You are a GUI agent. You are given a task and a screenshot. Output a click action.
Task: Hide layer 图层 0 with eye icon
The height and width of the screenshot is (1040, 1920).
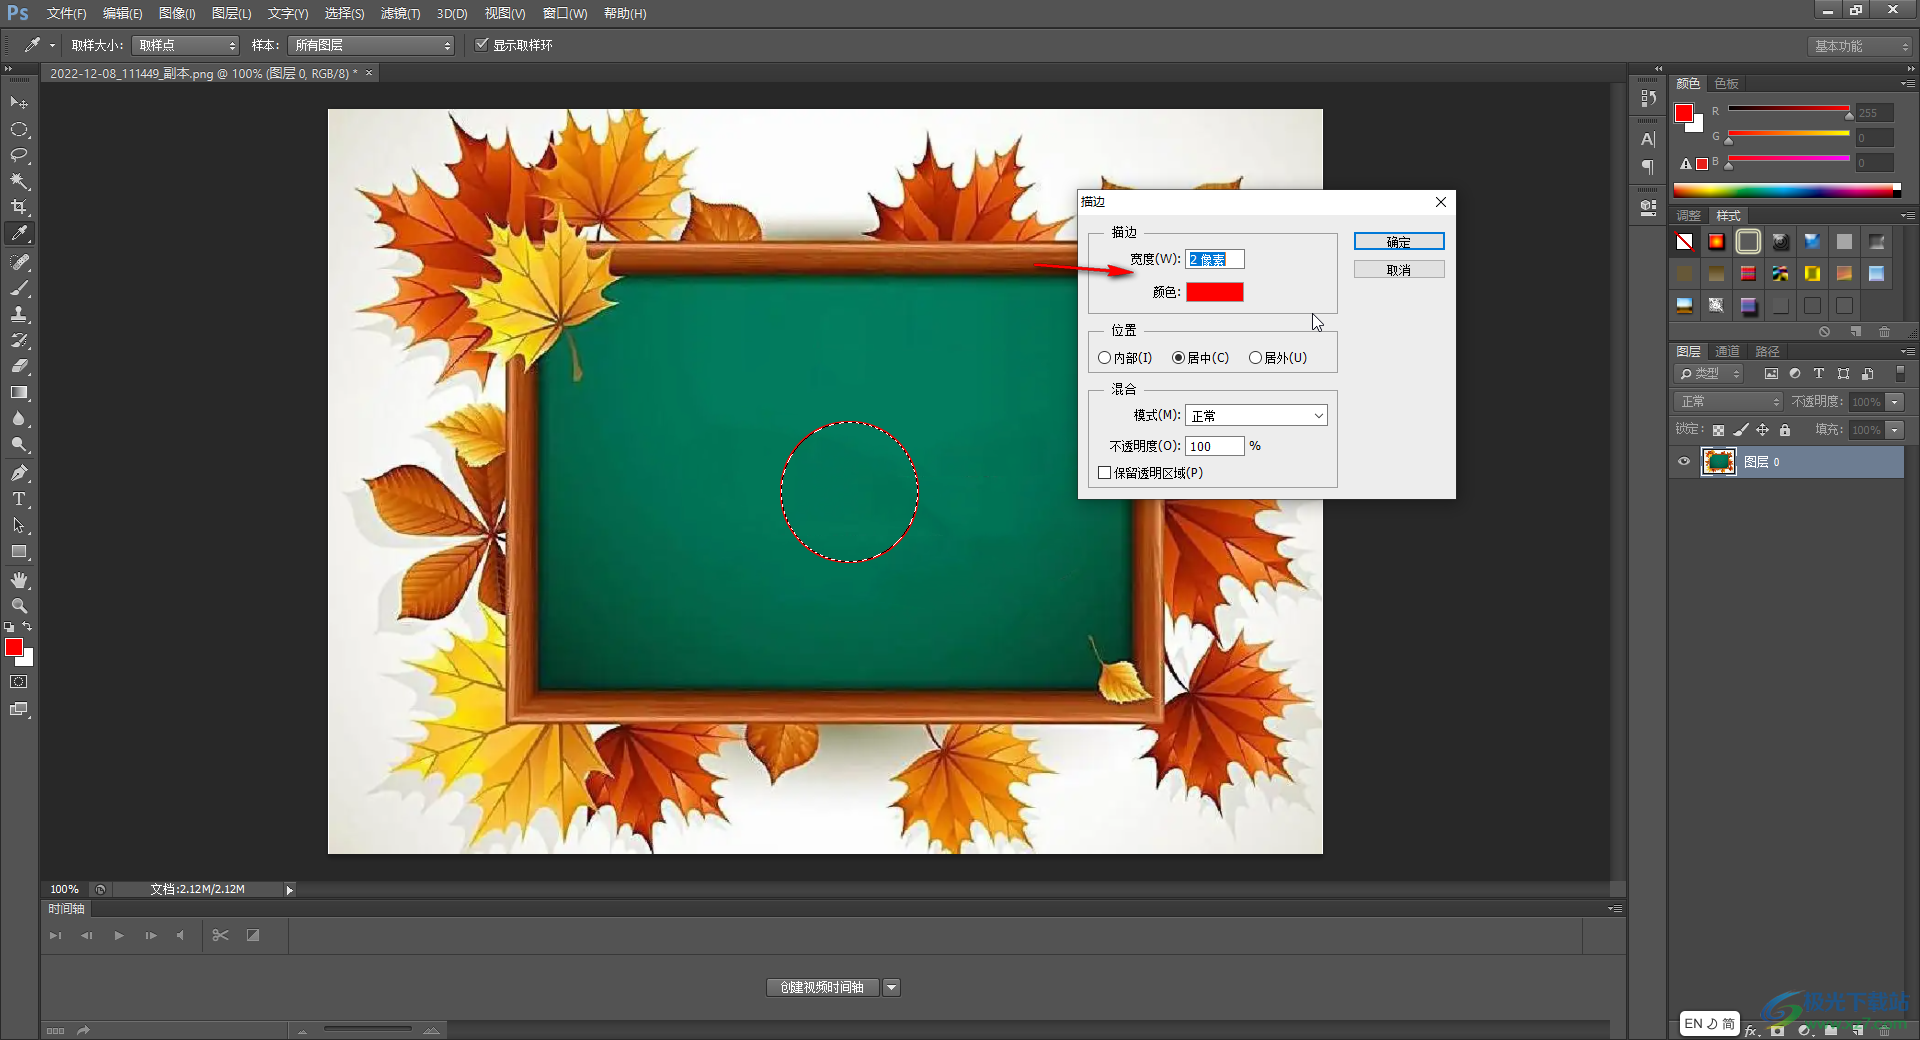pos(1684,462)
